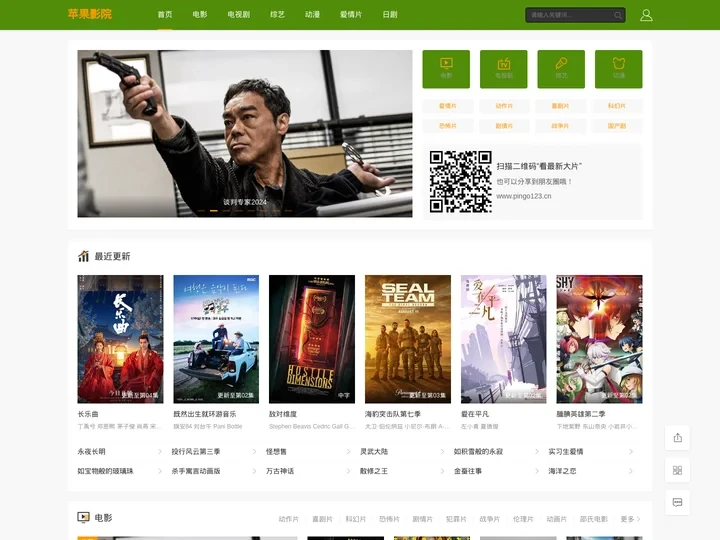Select the 动漫 nav tab in header
This screenshot has width=720, height=540.
(312, 15)
